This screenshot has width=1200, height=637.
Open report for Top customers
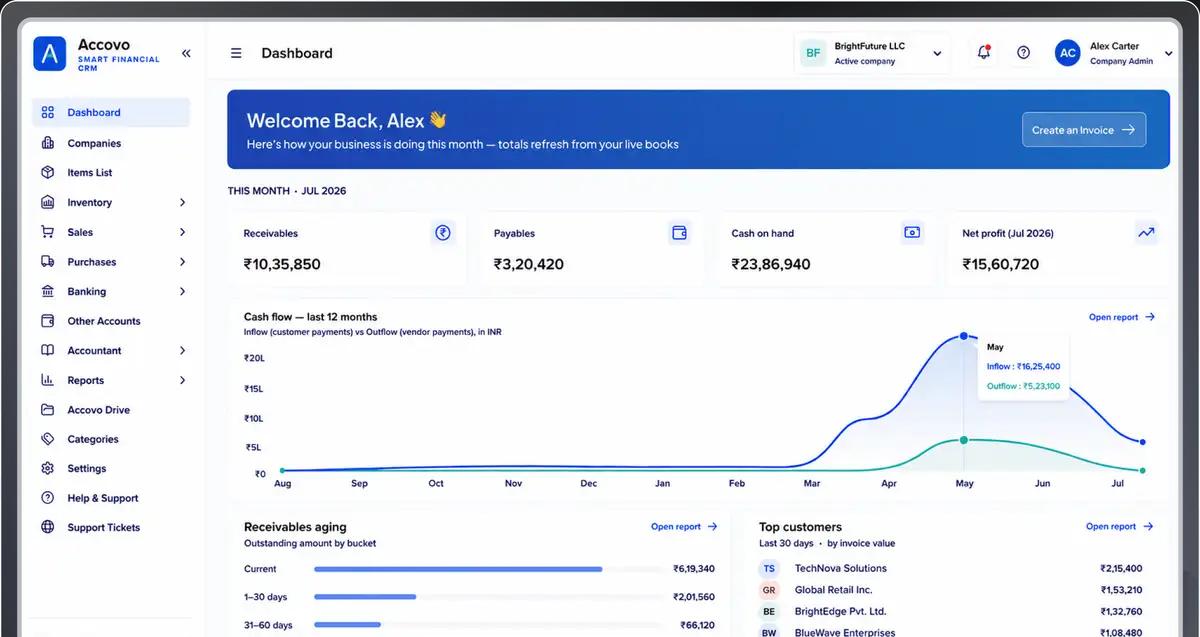pos(1119,526)
